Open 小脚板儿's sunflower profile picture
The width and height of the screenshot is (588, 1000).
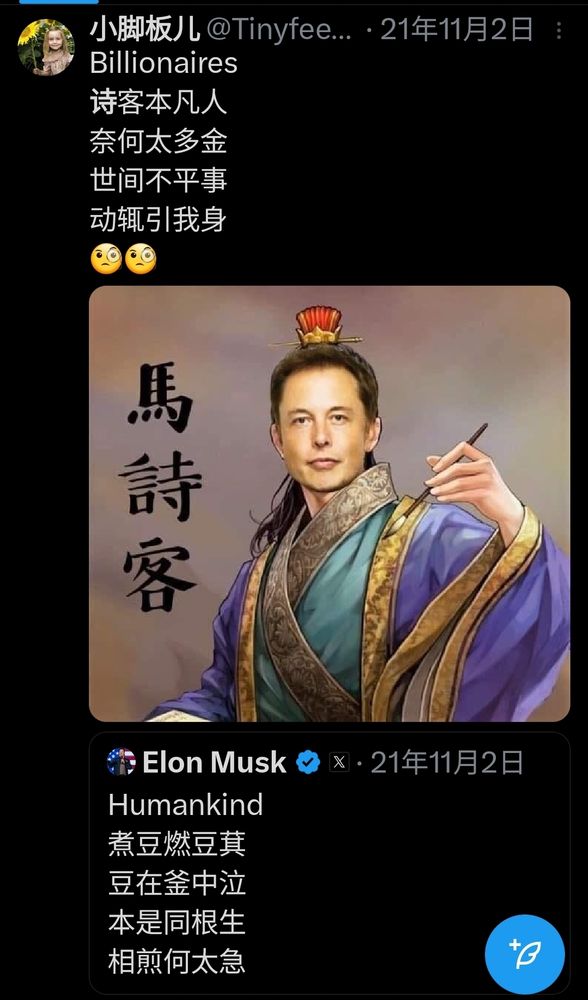[x=46, y=47]
